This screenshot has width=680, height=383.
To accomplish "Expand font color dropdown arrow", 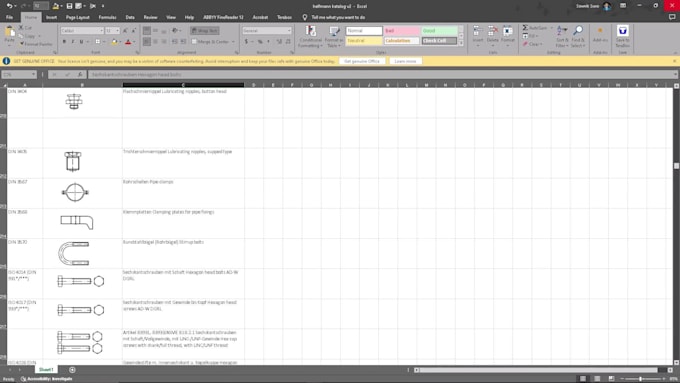I will coord(134,42).
